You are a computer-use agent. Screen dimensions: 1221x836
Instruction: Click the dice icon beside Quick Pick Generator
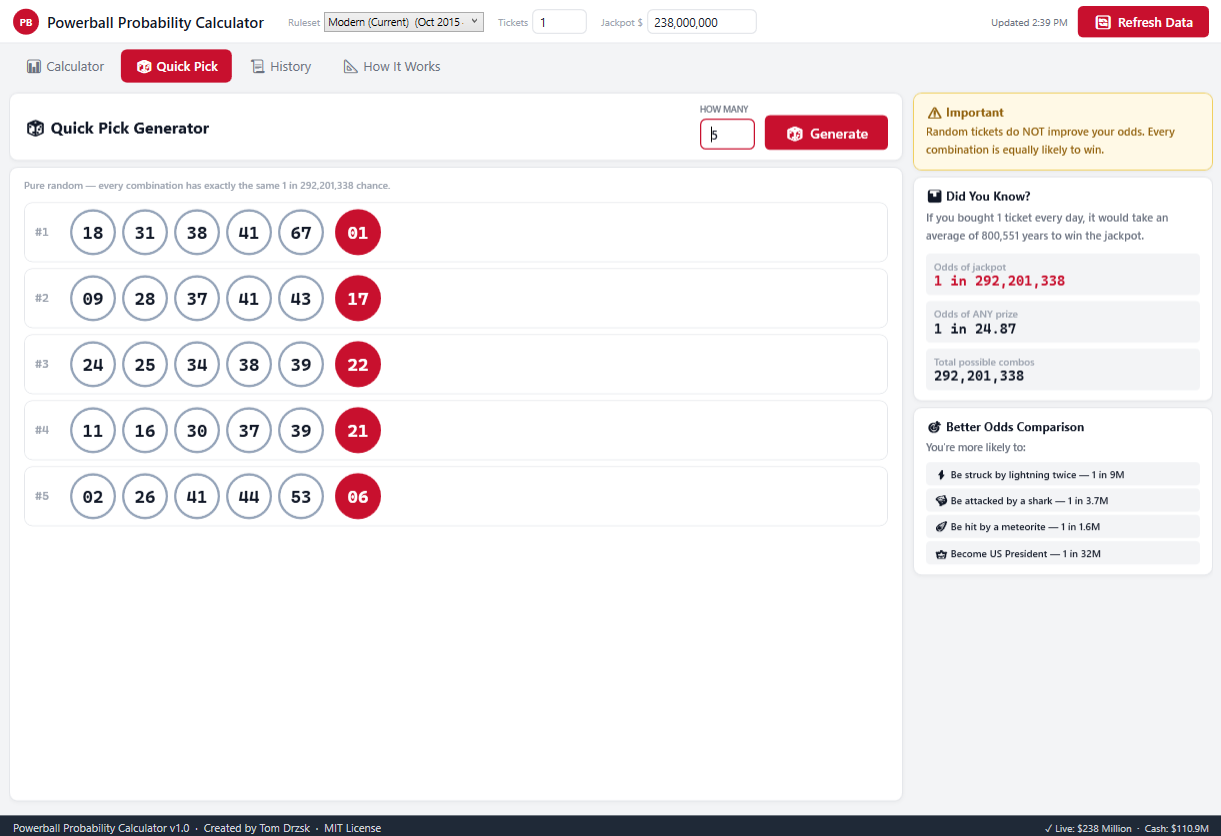coord(35,128)
